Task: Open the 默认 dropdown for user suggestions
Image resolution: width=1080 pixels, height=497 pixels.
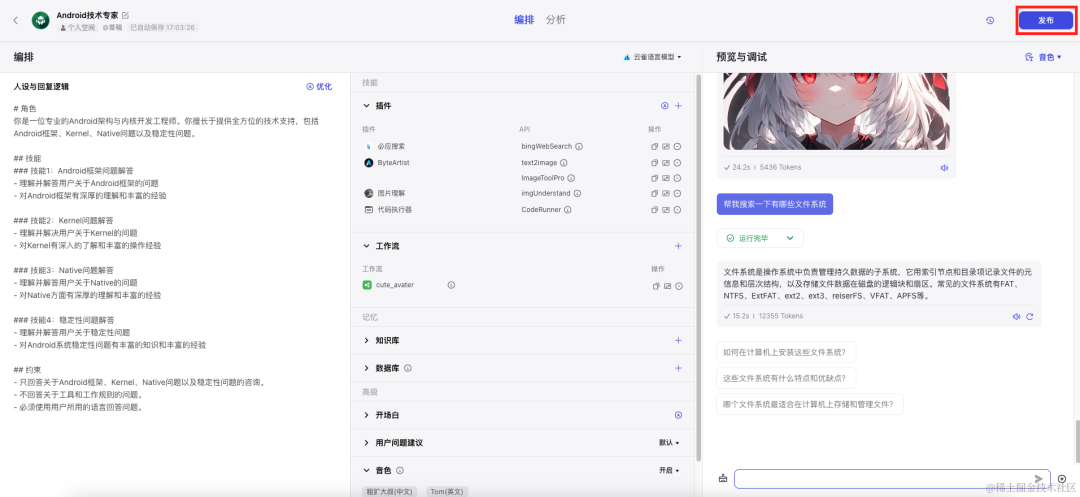Action: (x=669, y=443)
